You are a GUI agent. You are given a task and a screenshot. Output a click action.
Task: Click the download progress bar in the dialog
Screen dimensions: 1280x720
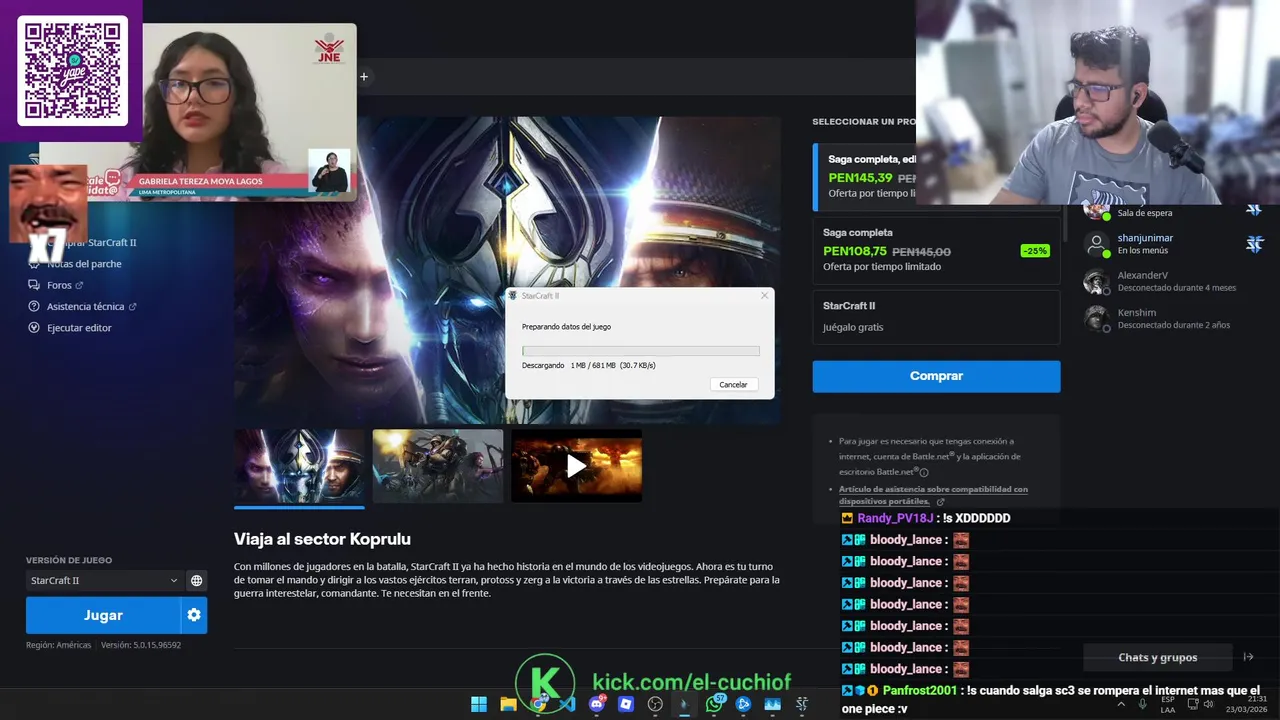click(640, 351)
